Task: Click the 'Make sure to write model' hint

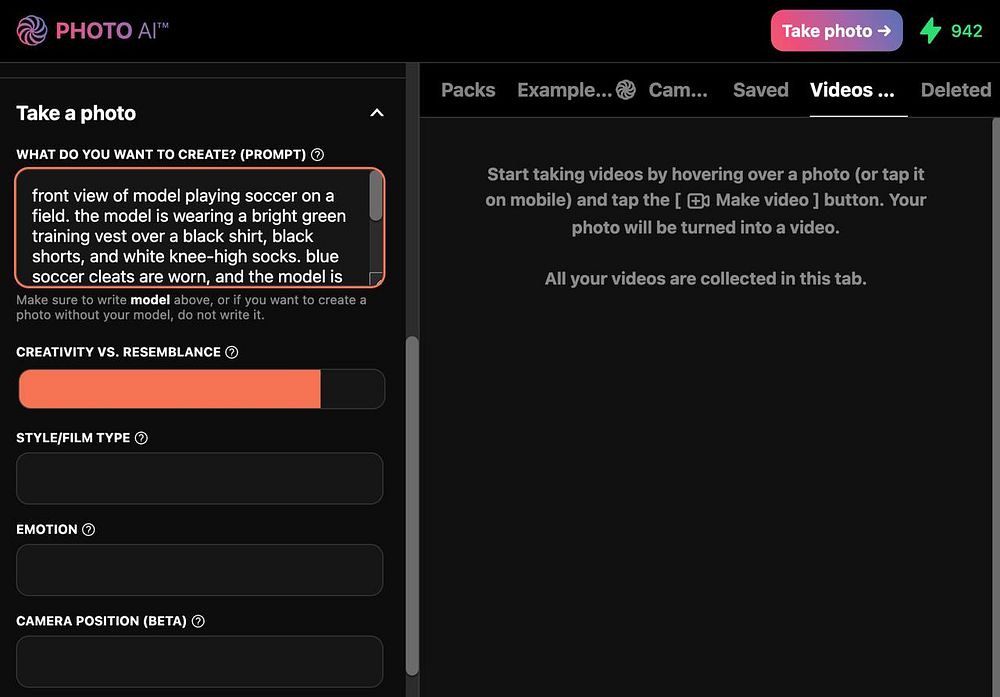Action: (x=191, y=307)
